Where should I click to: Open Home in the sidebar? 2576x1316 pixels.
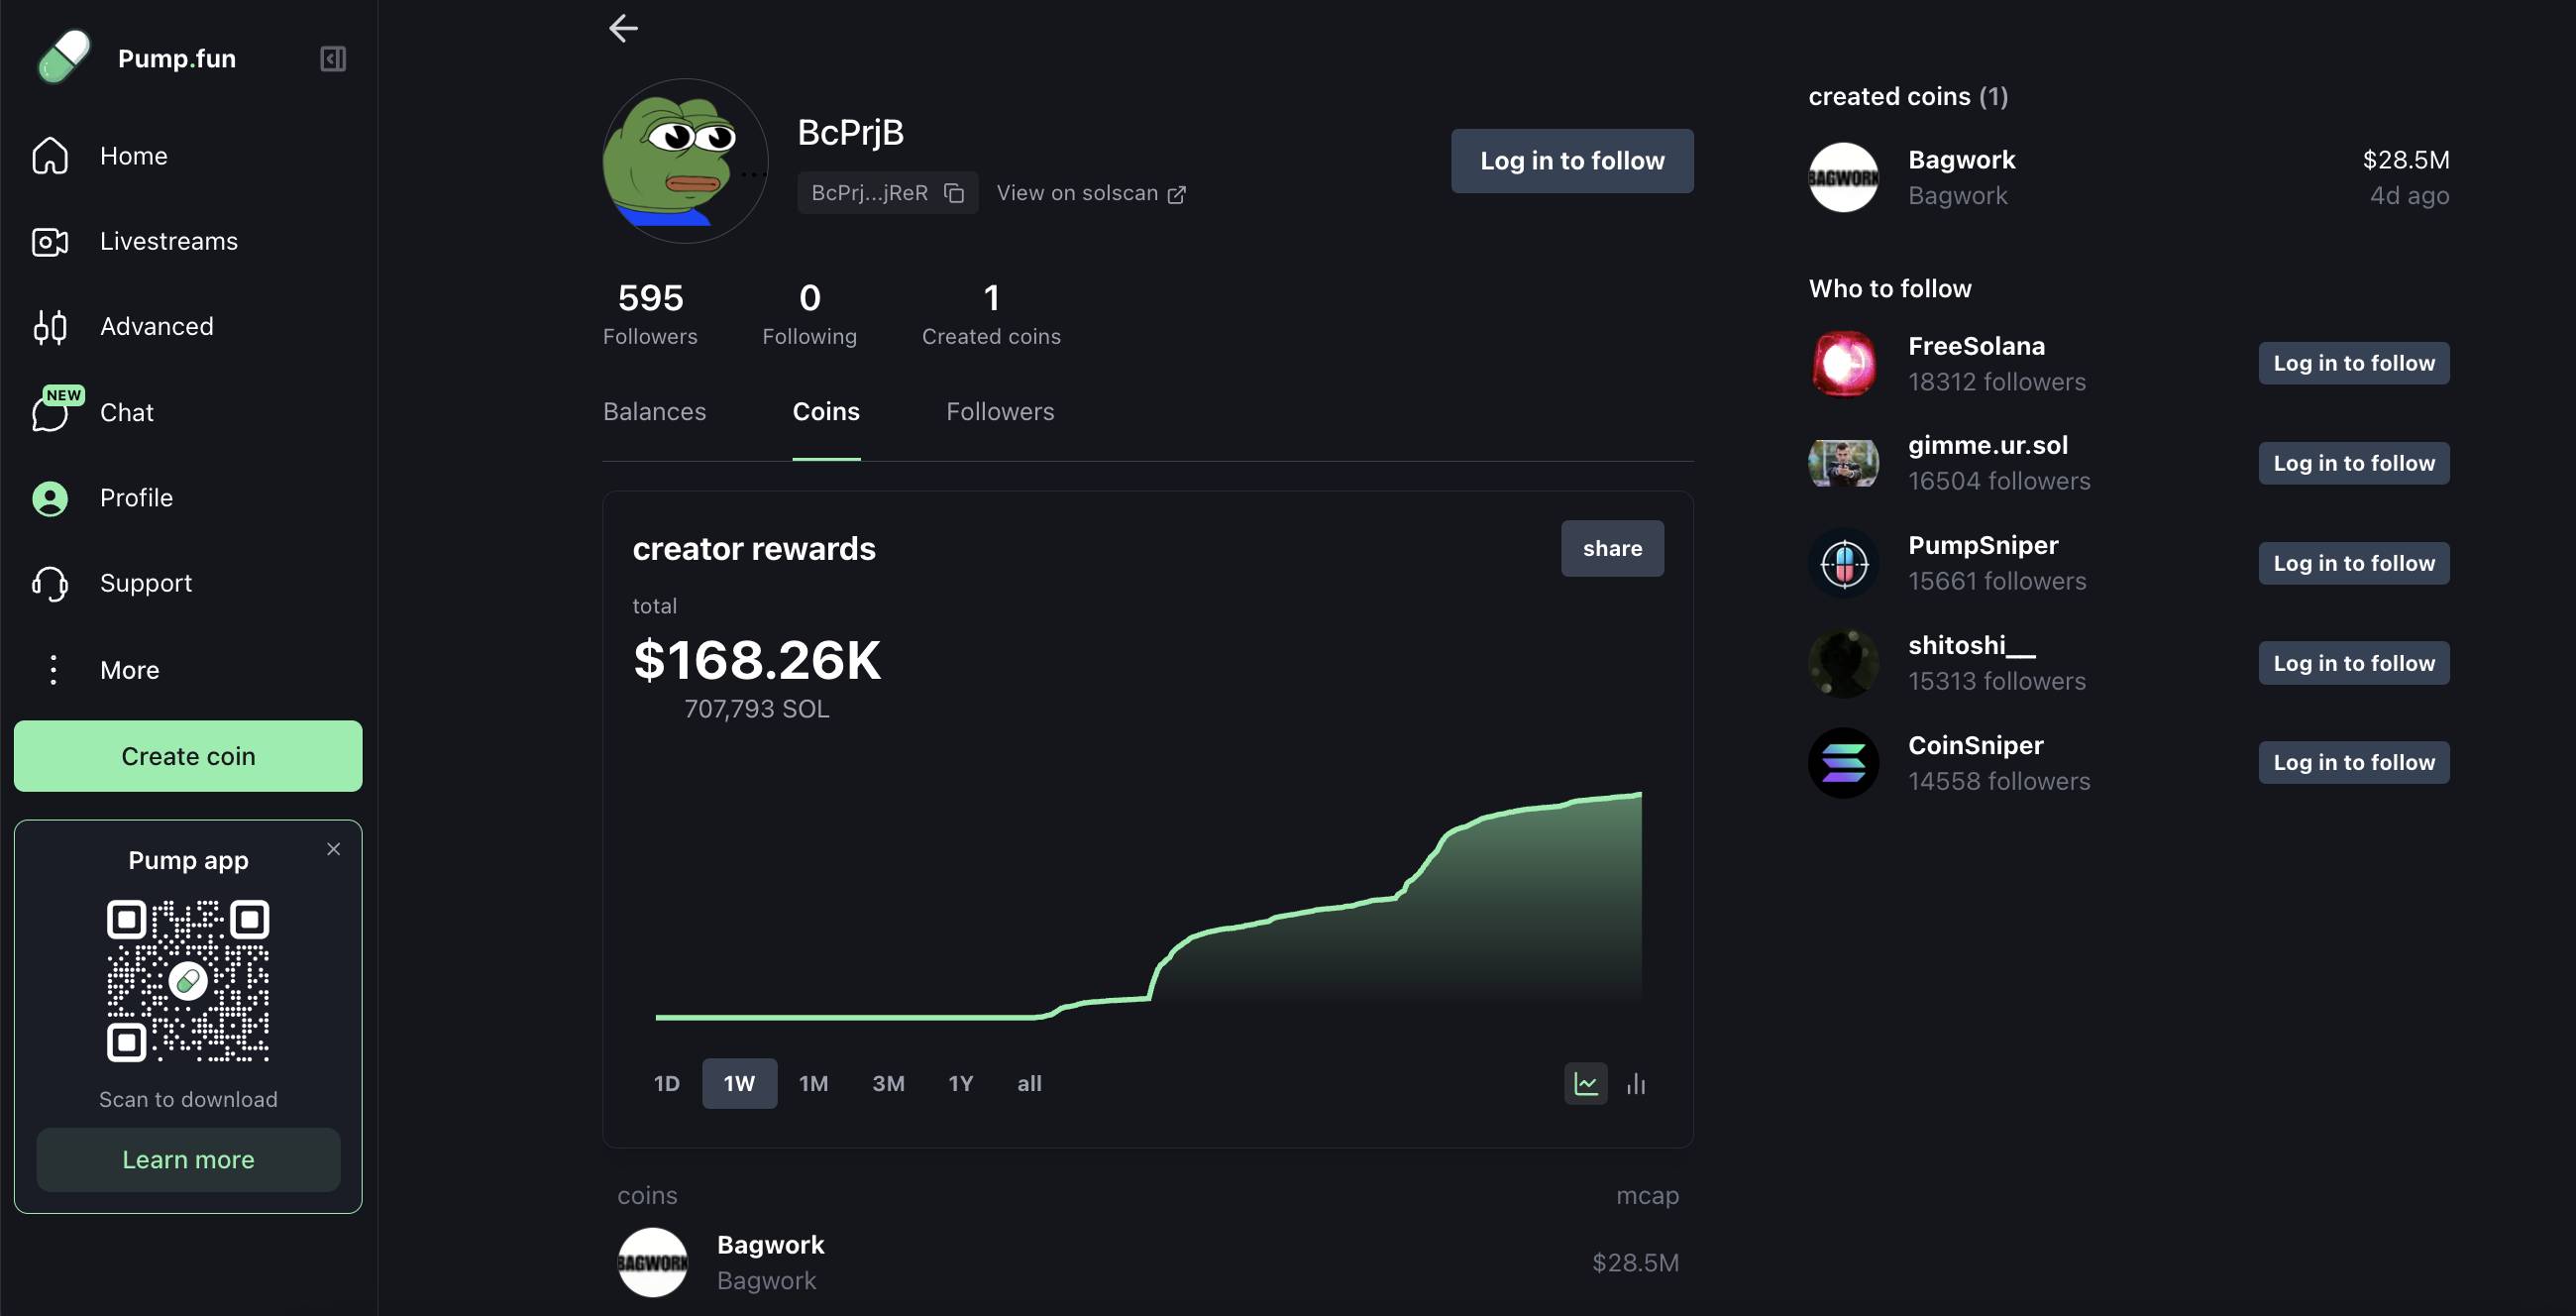134,156
